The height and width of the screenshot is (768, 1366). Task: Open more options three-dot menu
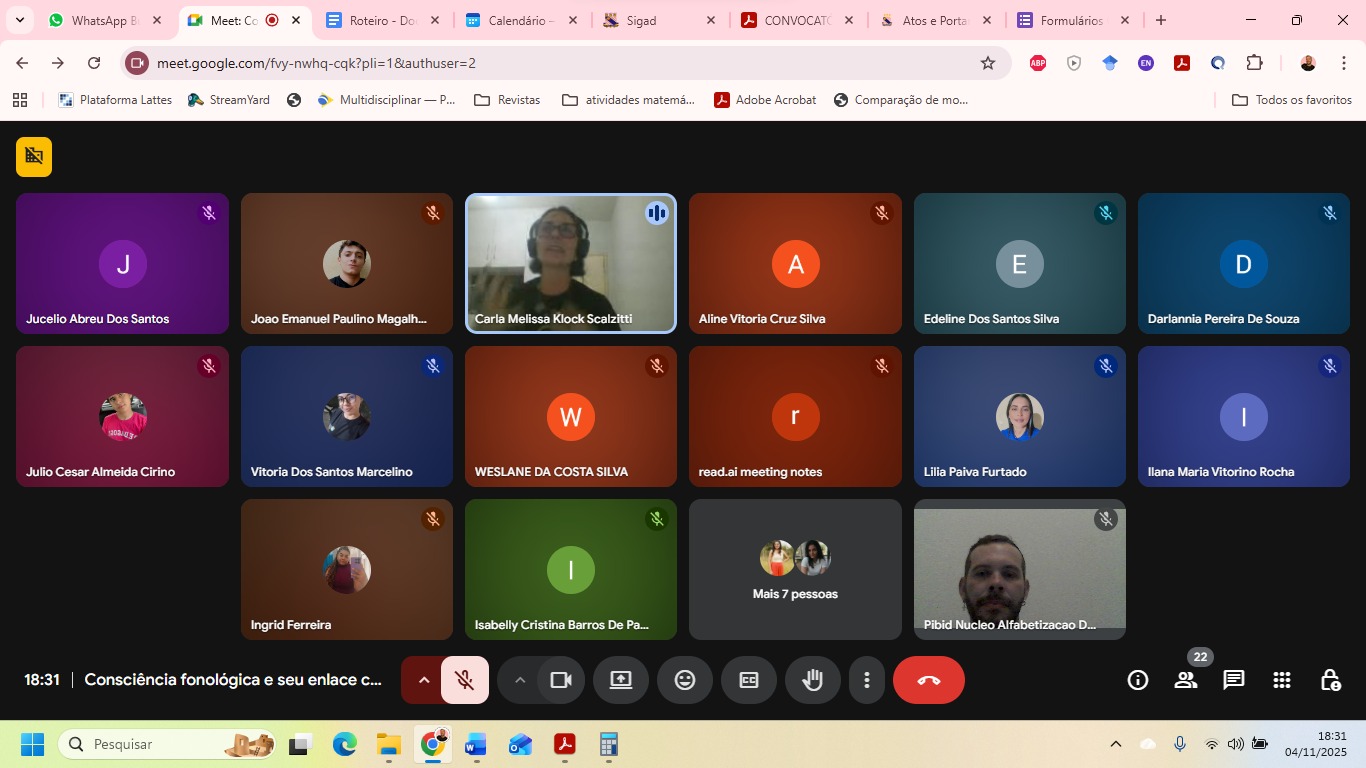click(866, 680)
